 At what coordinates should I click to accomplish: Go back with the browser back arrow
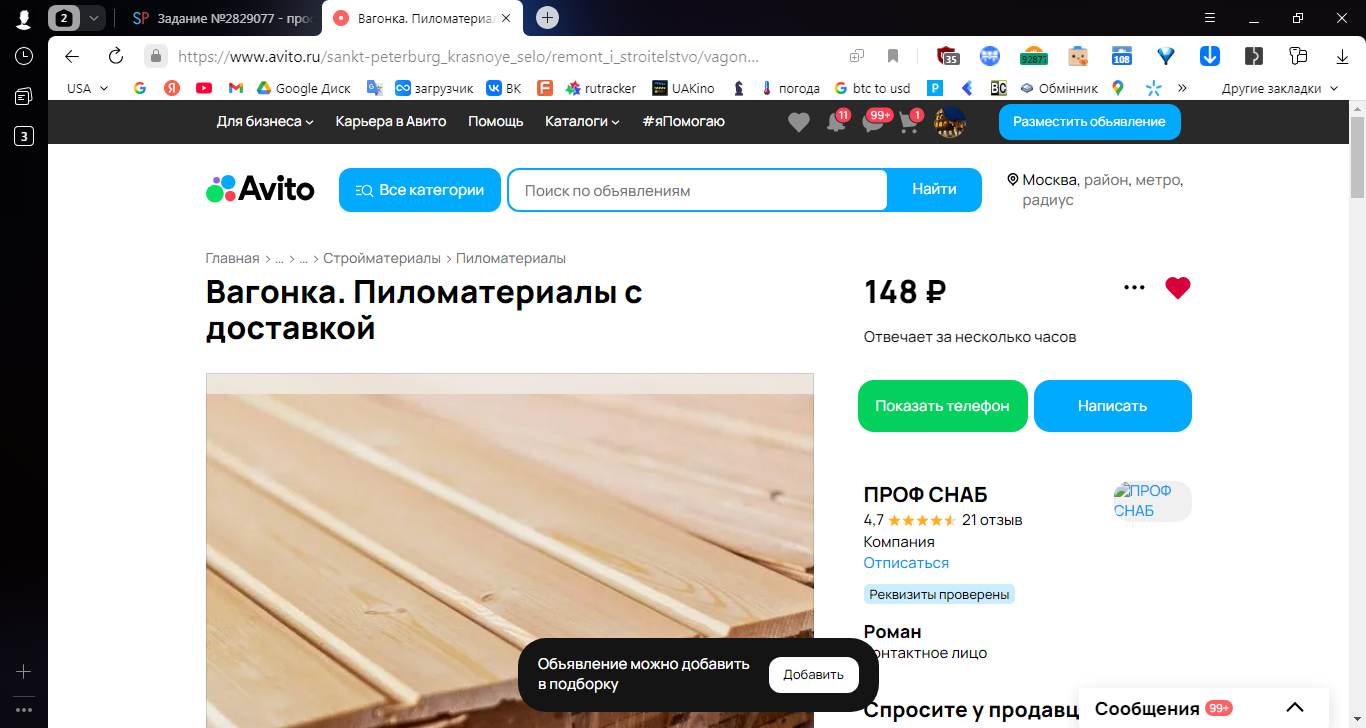point(72,56)
